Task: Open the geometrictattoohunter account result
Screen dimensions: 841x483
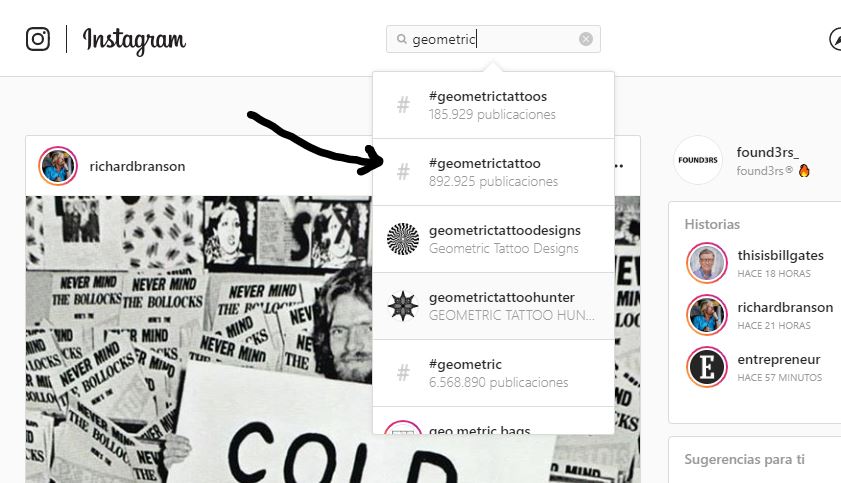Action: [493, 306]
